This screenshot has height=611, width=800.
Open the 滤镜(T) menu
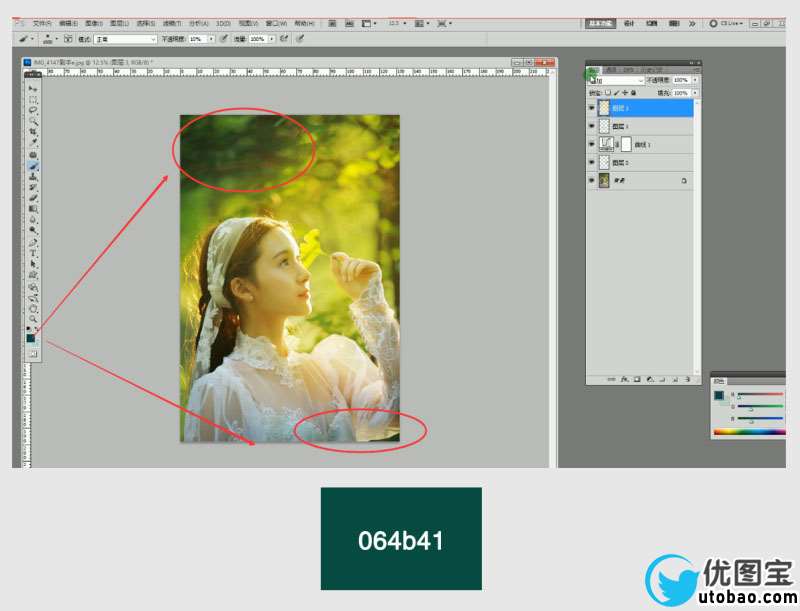point(172,23)
